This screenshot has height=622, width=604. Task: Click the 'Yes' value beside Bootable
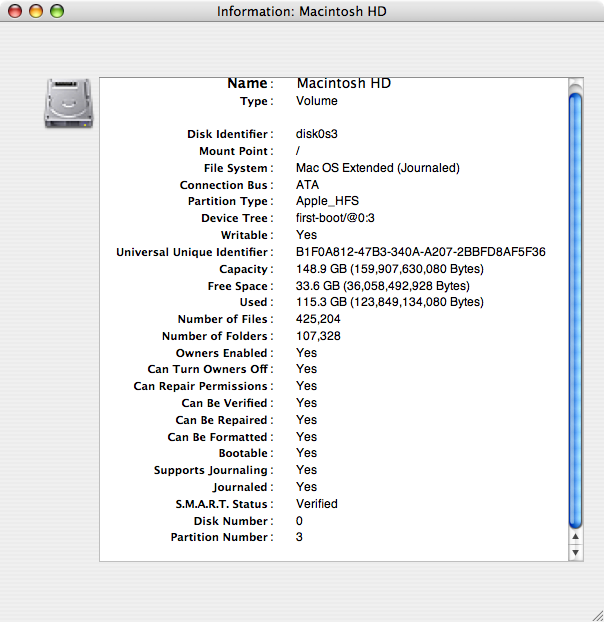[306, 453]
